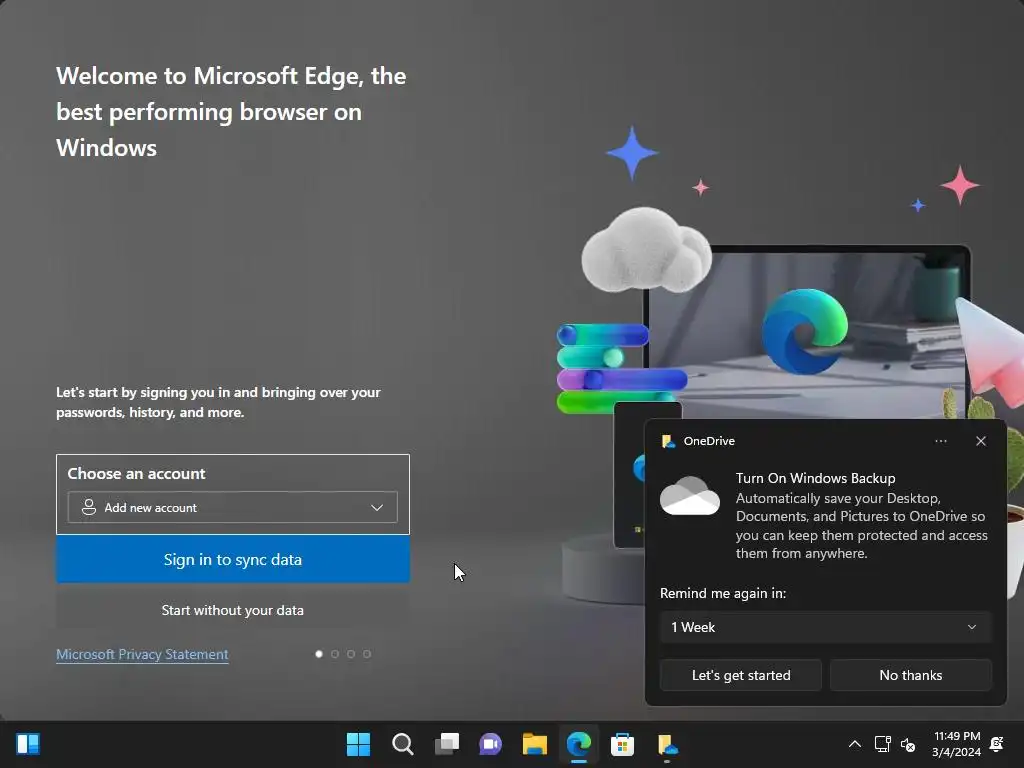1024x768 pixels.
Task: Open the notification bell in the tray
Action: (x=997, y=744)
